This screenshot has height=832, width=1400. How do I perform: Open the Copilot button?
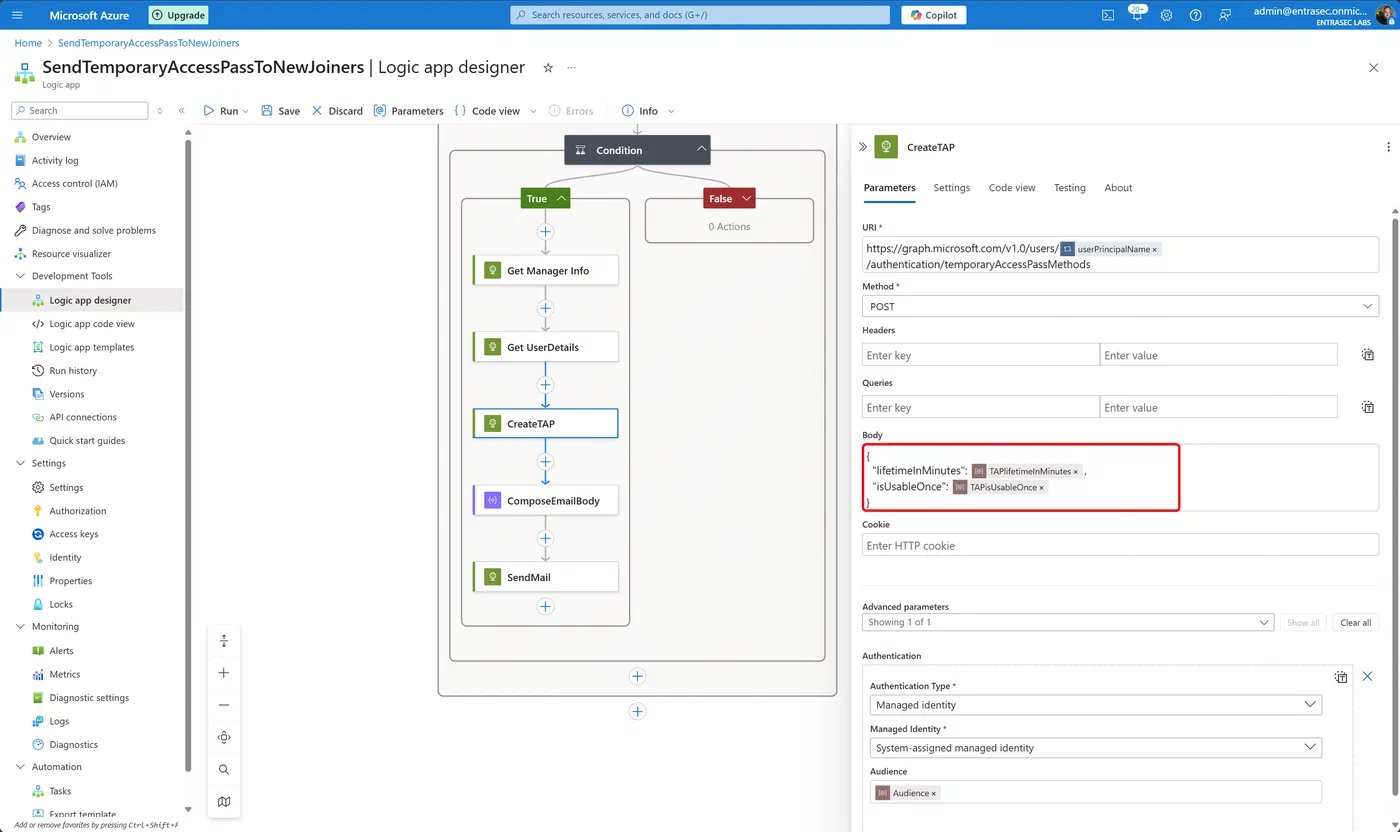tap(934, 15)
